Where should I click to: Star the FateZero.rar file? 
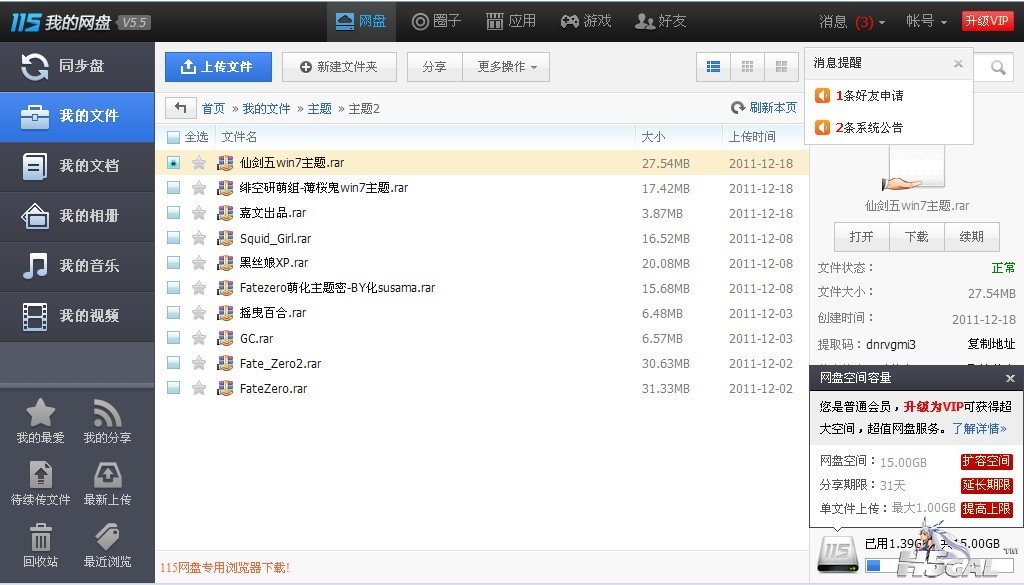(x=199, y=388)
